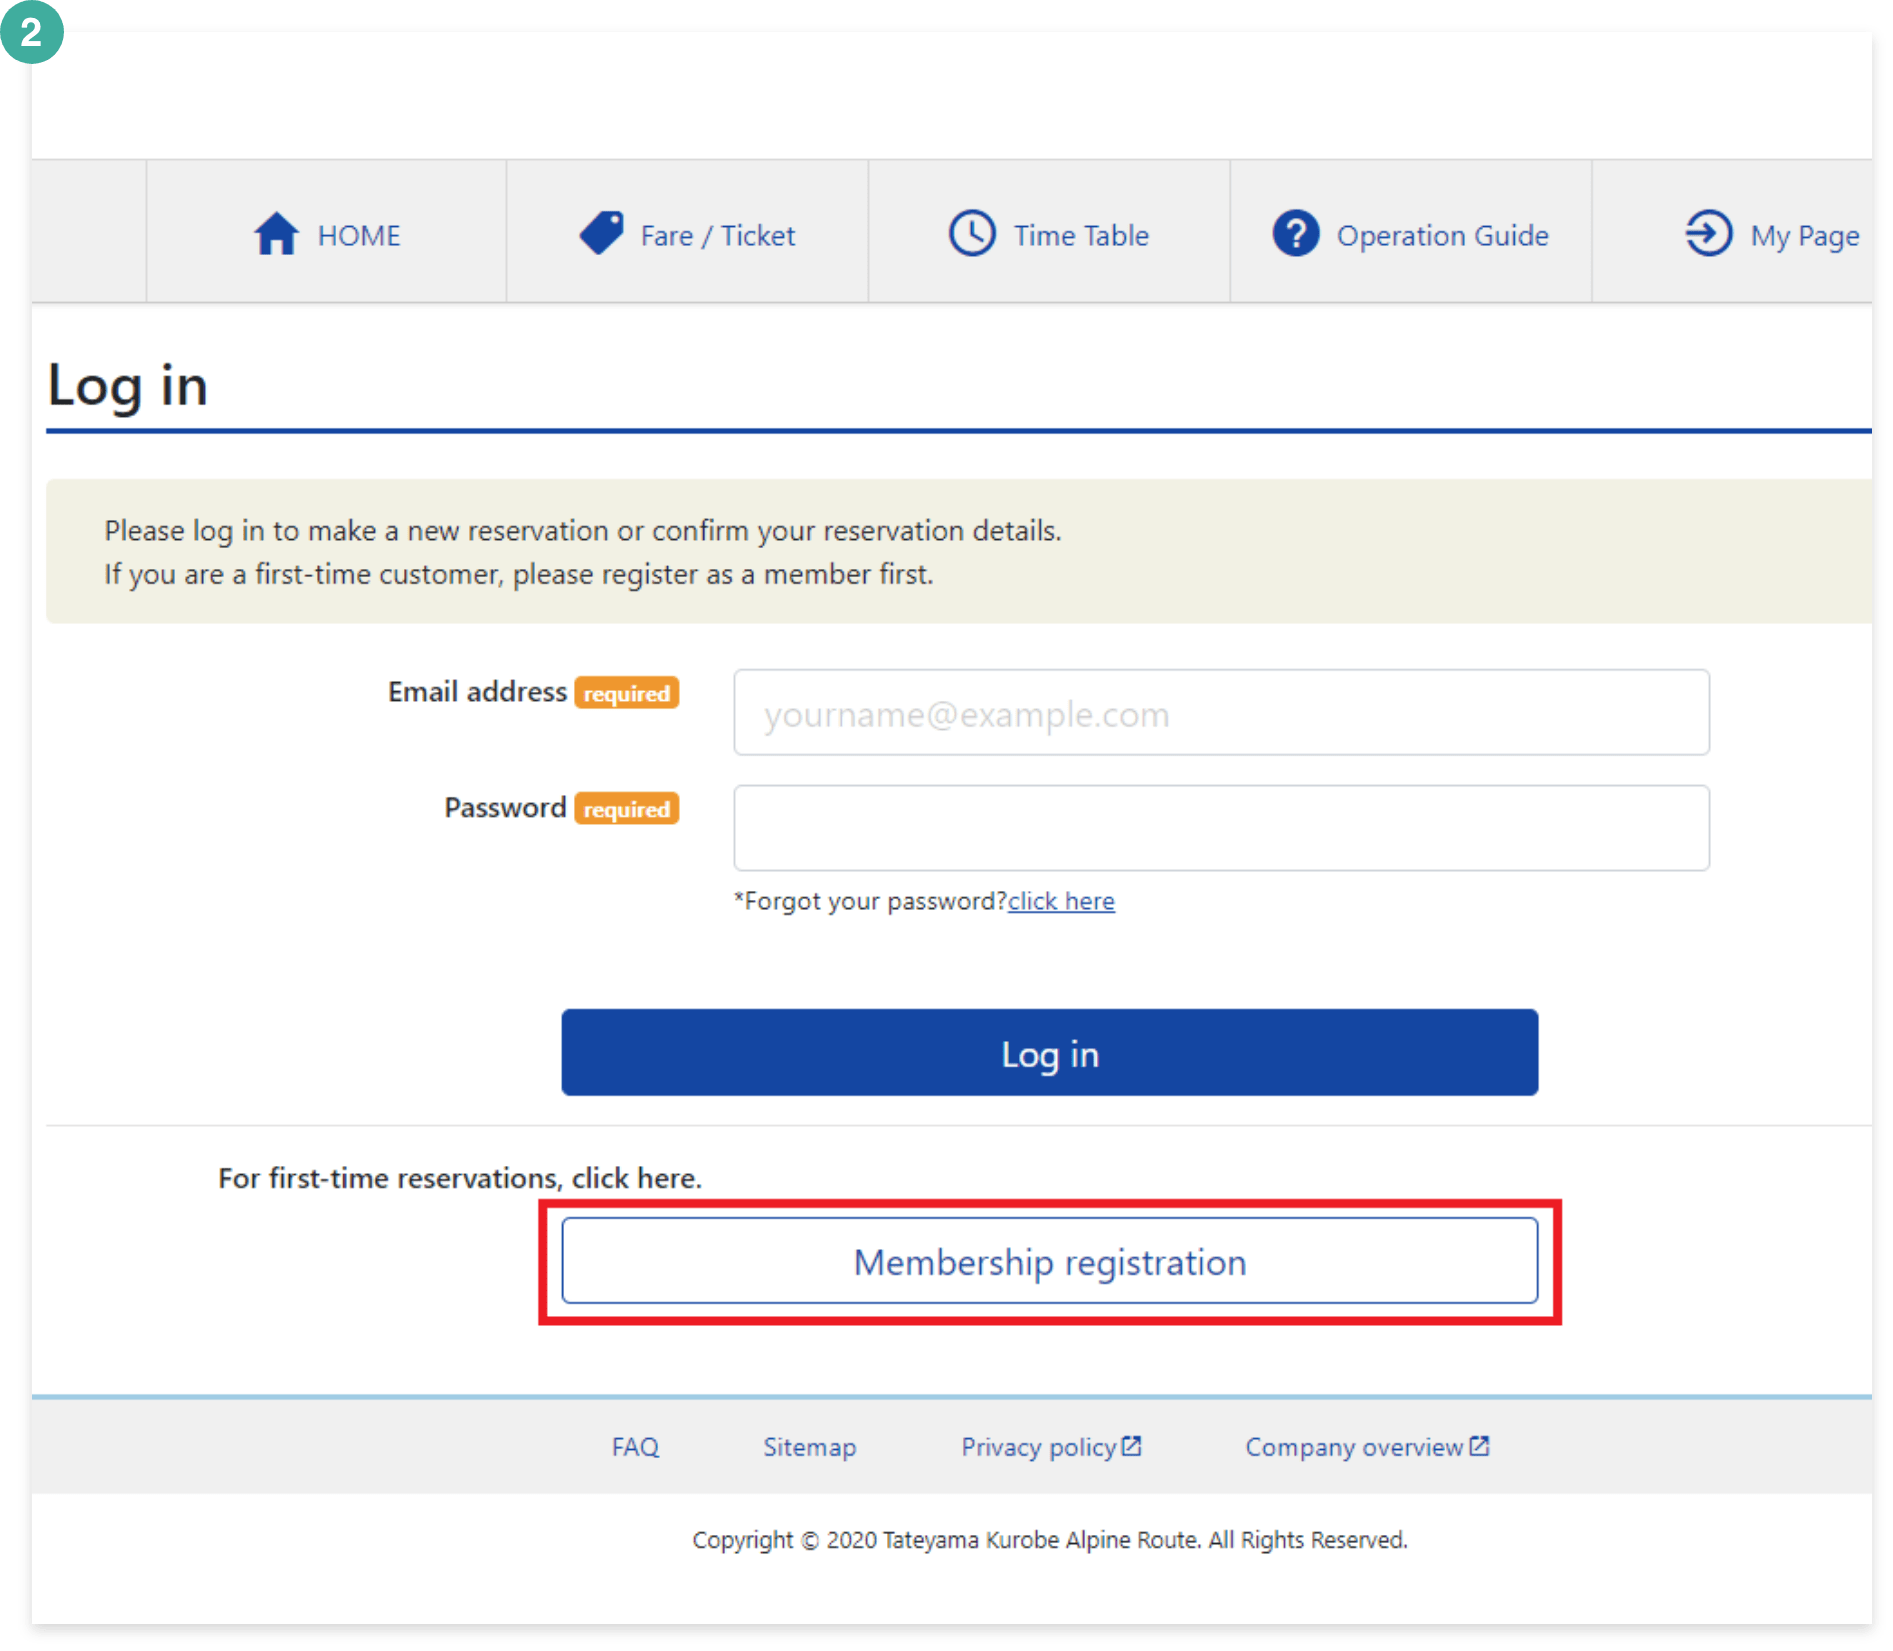
Task: Click the Company overview external link icon
Action: point(1479,1446)
